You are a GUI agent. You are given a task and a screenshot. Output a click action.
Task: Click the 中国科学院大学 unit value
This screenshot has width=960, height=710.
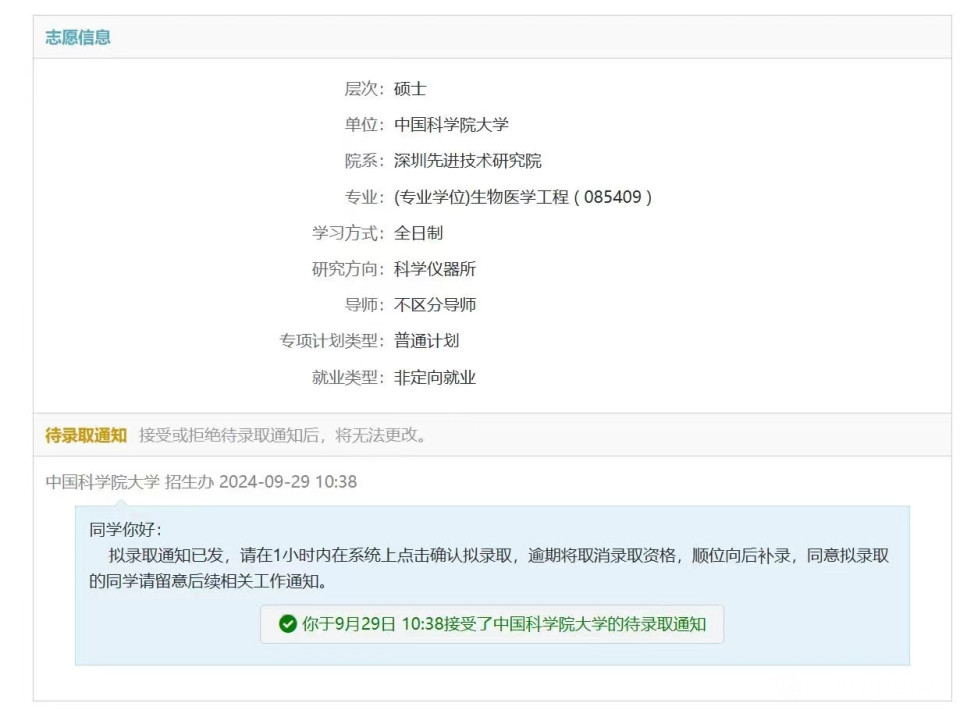coord(451,125)
